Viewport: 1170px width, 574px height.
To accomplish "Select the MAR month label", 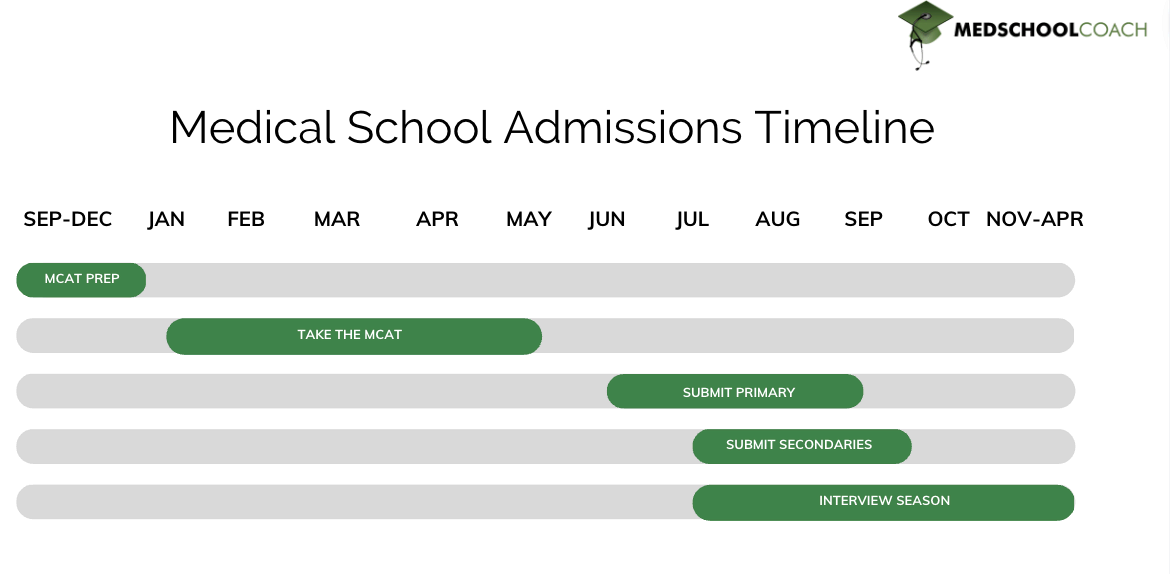I will [337, 219].
